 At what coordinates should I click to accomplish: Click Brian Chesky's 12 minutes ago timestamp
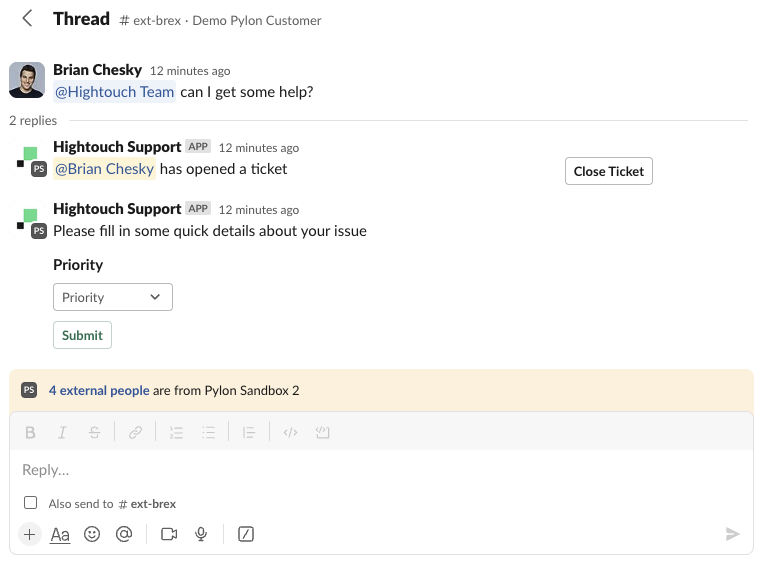(x=190, y=71)
